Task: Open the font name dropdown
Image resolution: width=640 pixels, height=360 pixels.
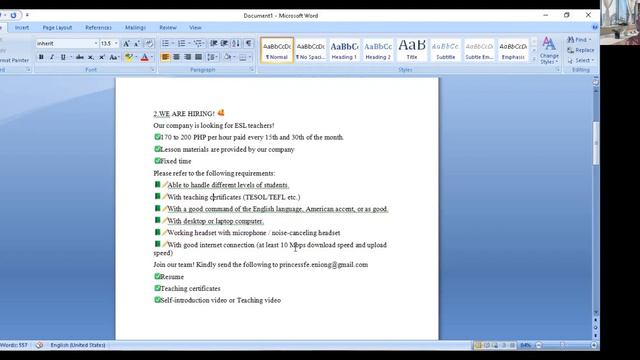Action: [96, 44]
